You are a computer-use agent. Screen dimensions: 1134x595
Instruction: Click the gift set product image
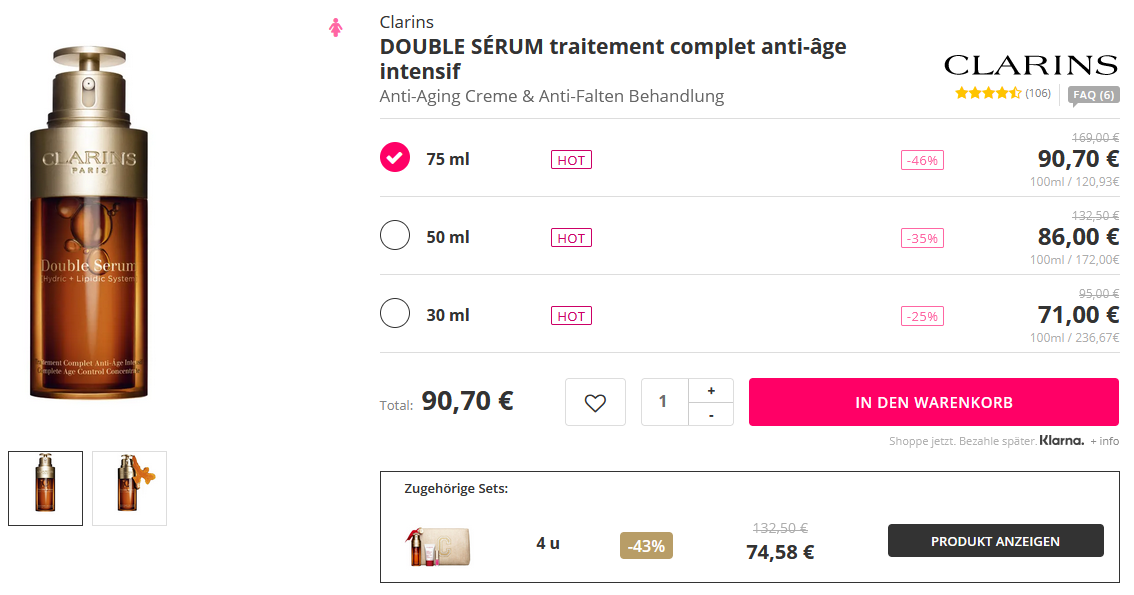click(439, 545)
